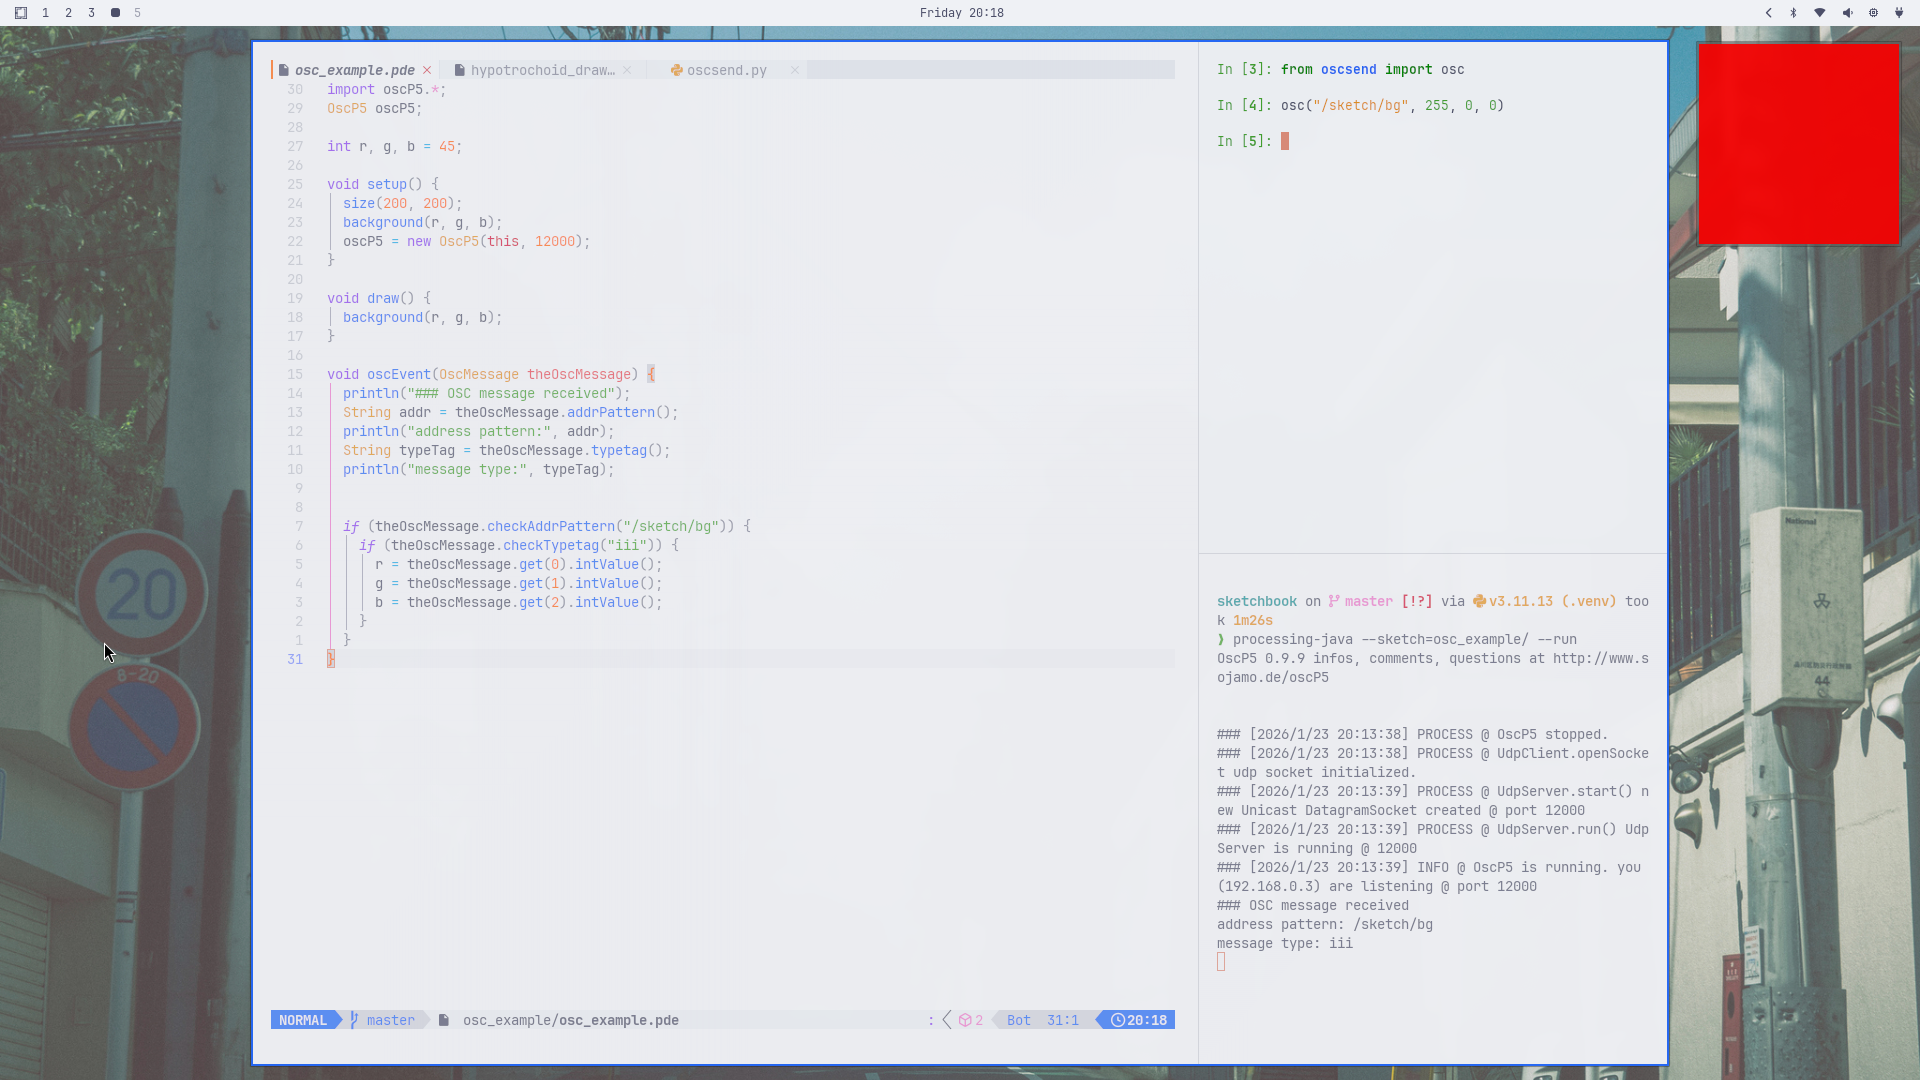This screenshot has width=1920, height=1080.
Task: Click the power plug icon in the tray
Action: [1898, 13]
